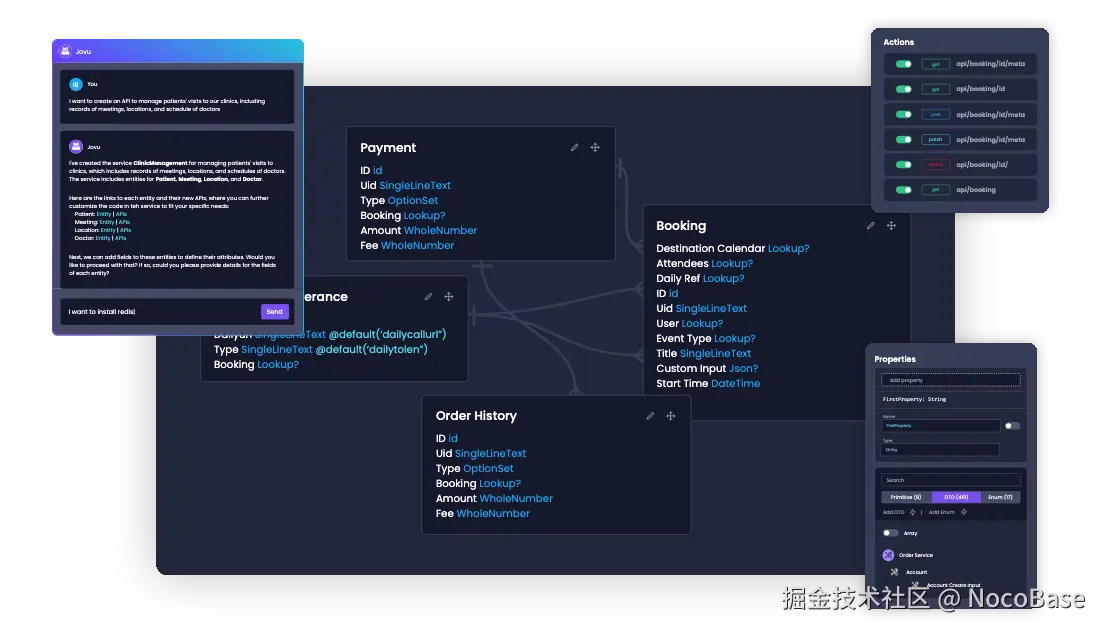1105x632 pixels.
Task: Click 'Custom Input Json?' field in Booking
Action: pyautogui.click(x=707, y=368)
